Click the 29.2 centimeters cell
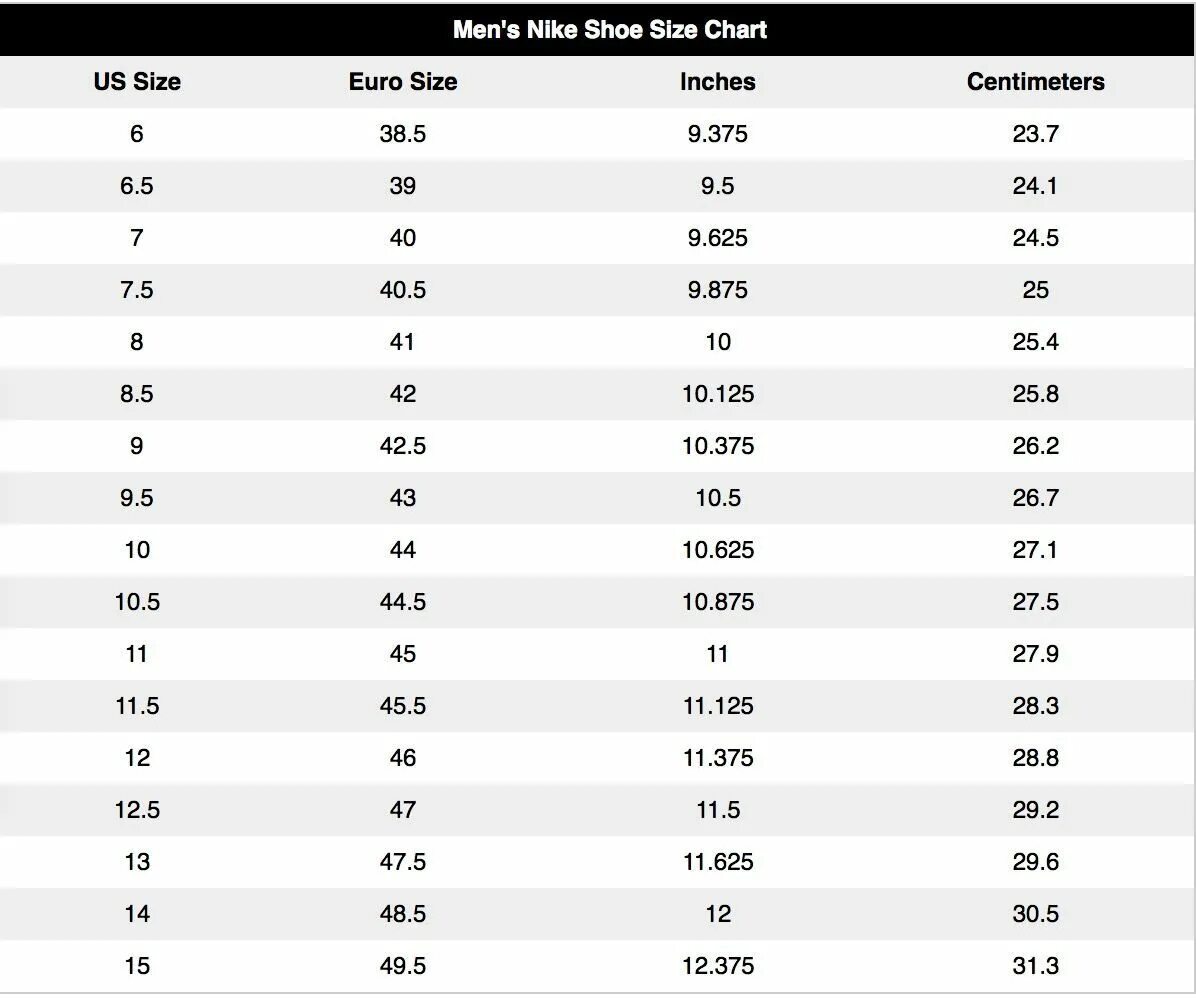This screenshot has width=1196, height=998. coord(1035,810)
